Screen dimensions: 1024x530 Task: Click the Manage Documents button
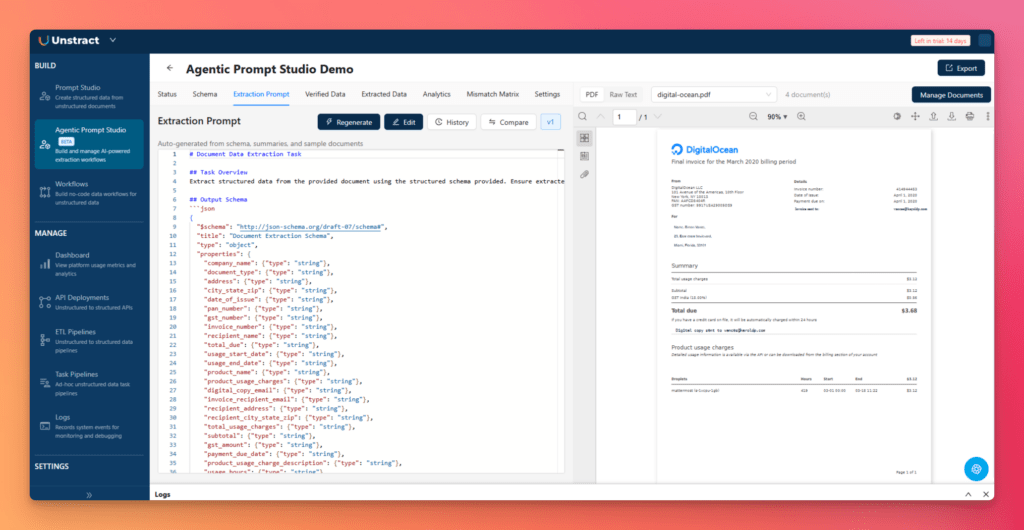tap(950, 94)
